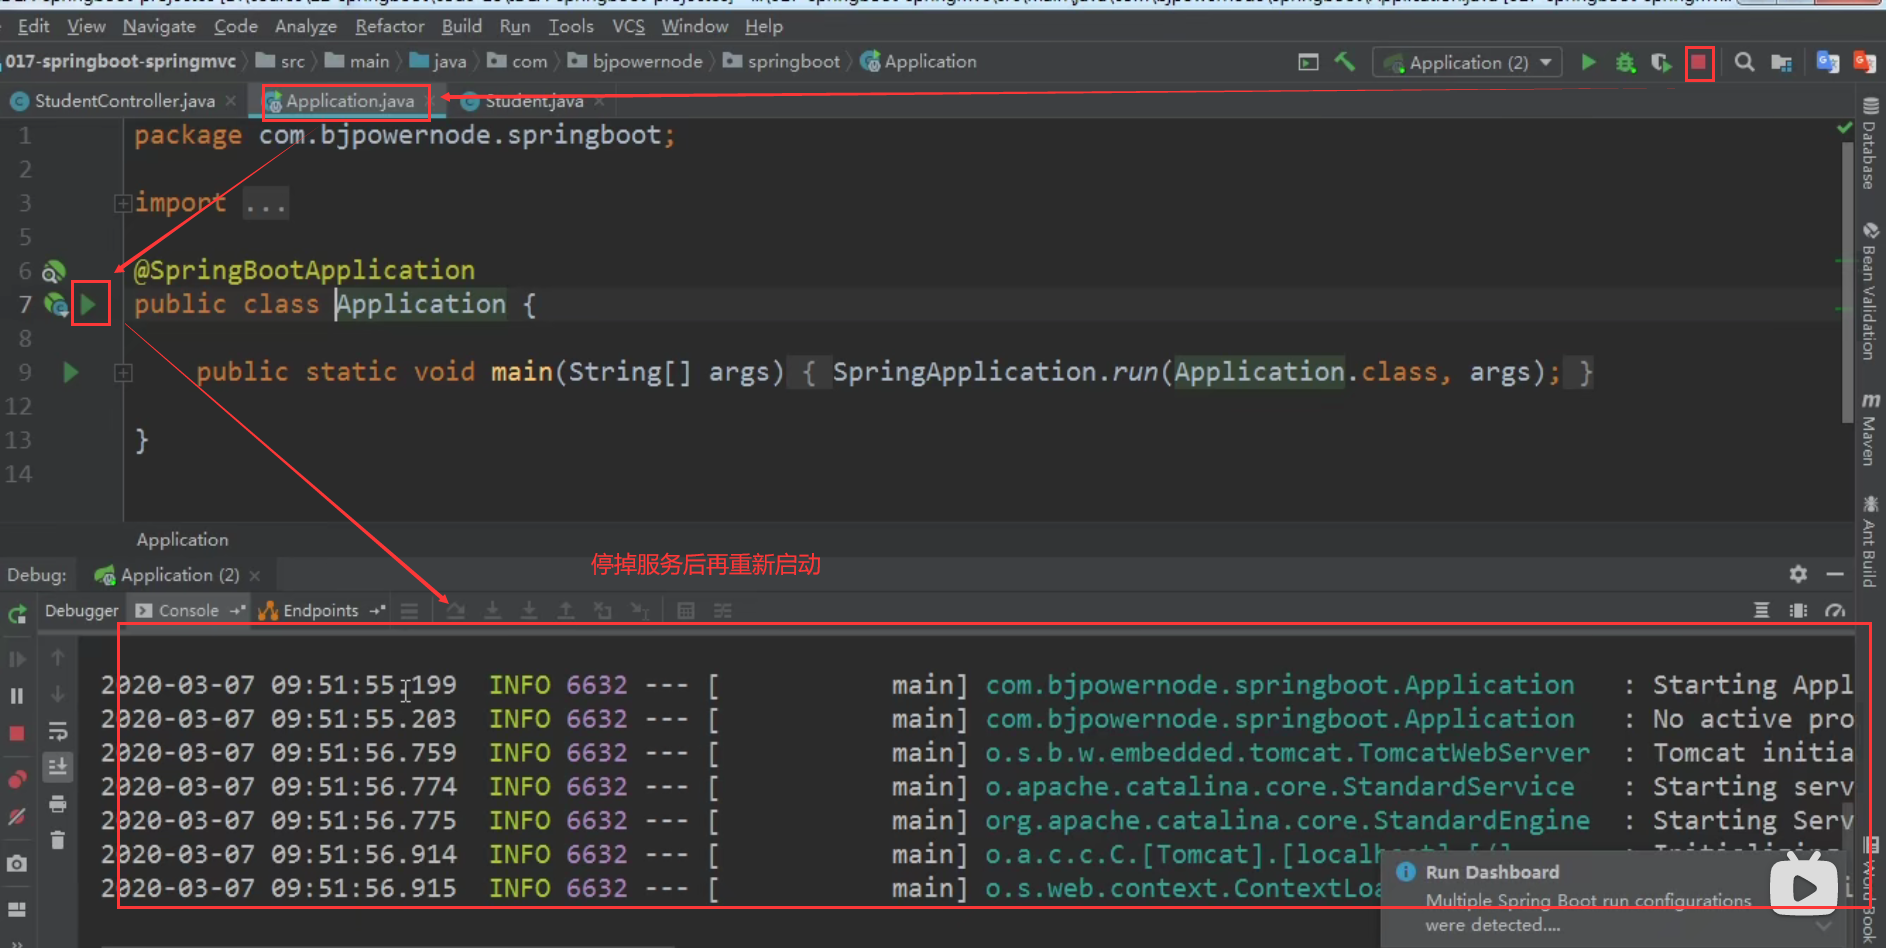1886x948 pixels.
Task: Hide the Debug tool window with the minus icon
Action: coord(1835,574)
